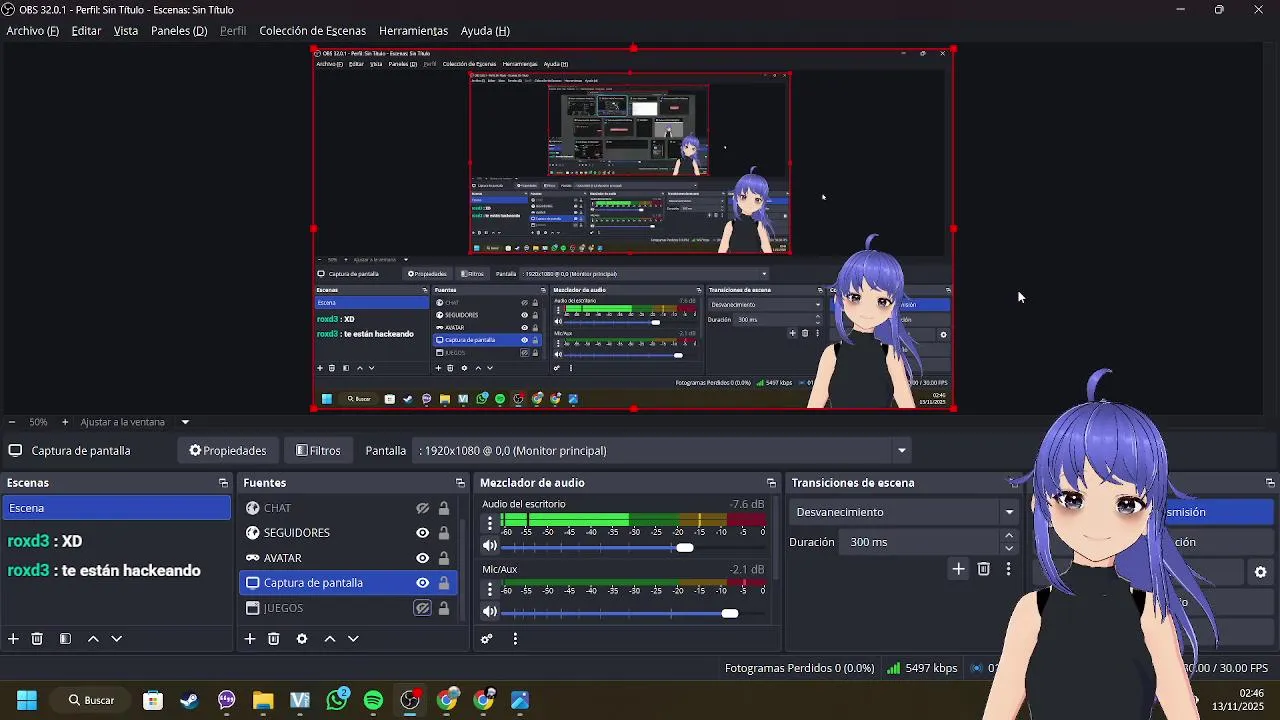Open Spotify from the taskbar
1280x720 pixels.
click(373, 700)
